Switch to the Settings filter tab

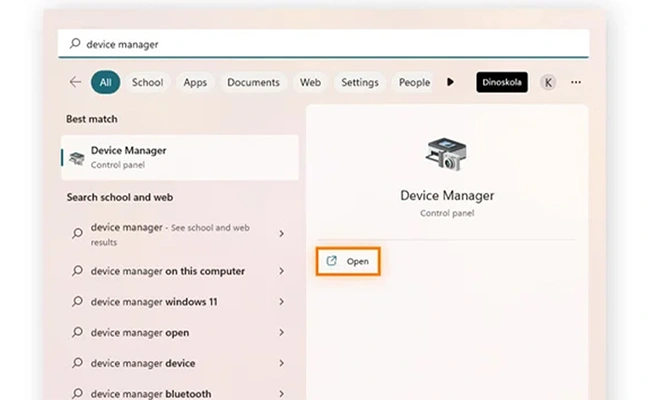click(x=360, y=82)
